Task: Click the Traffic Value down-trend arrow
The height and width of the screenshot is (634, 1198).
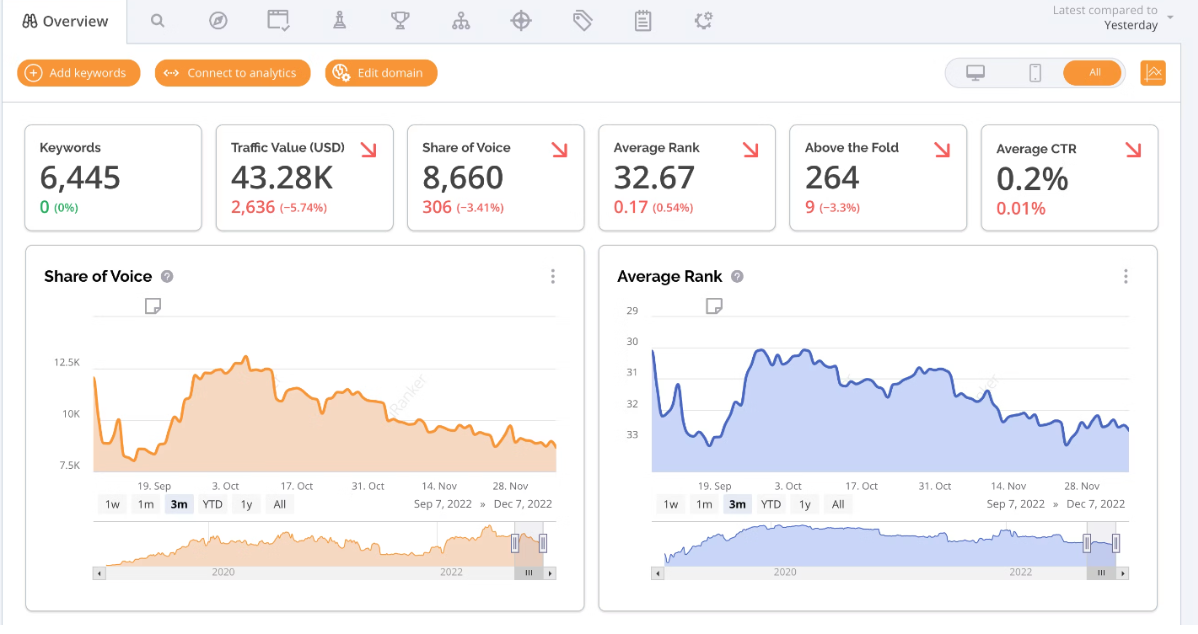Action: pos(368,150)
